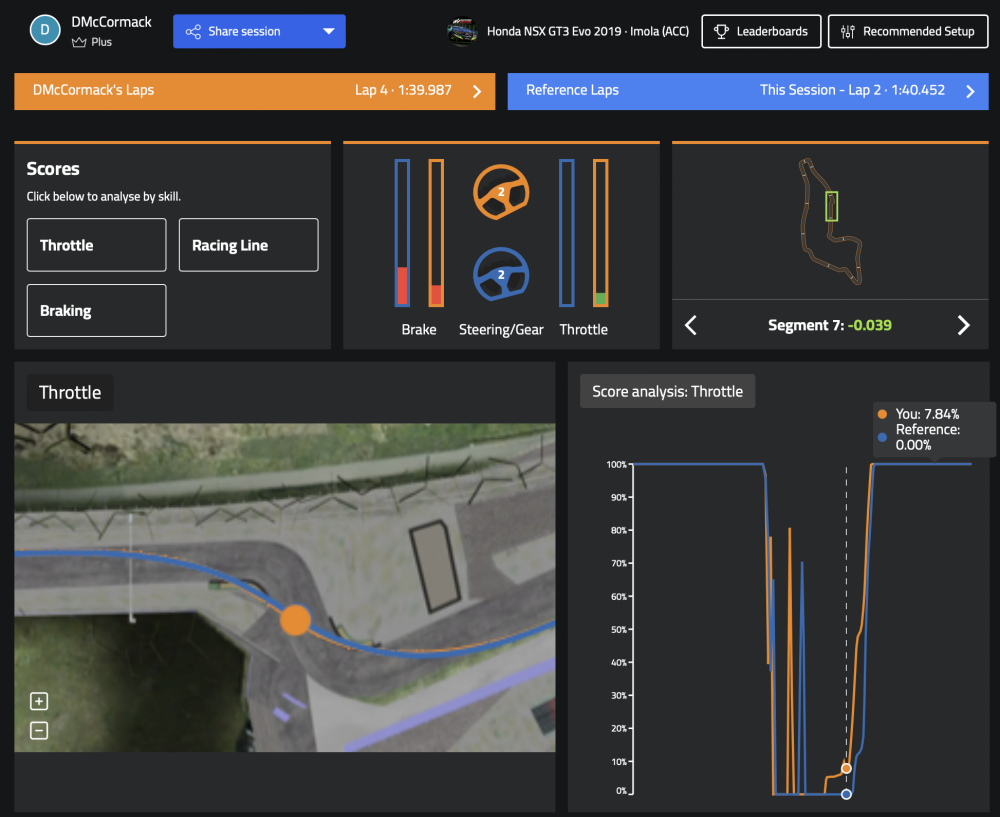Click the Throttle map panel title
This screenshot has height=817, width=1000.
(x=70, y=392)
